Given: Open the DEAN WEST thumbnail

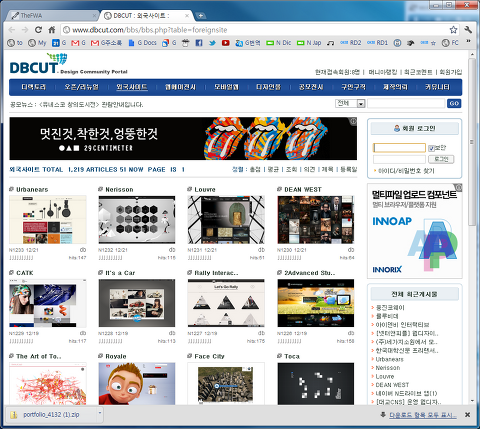Looking at the screenshot, I should coord(316,220).
